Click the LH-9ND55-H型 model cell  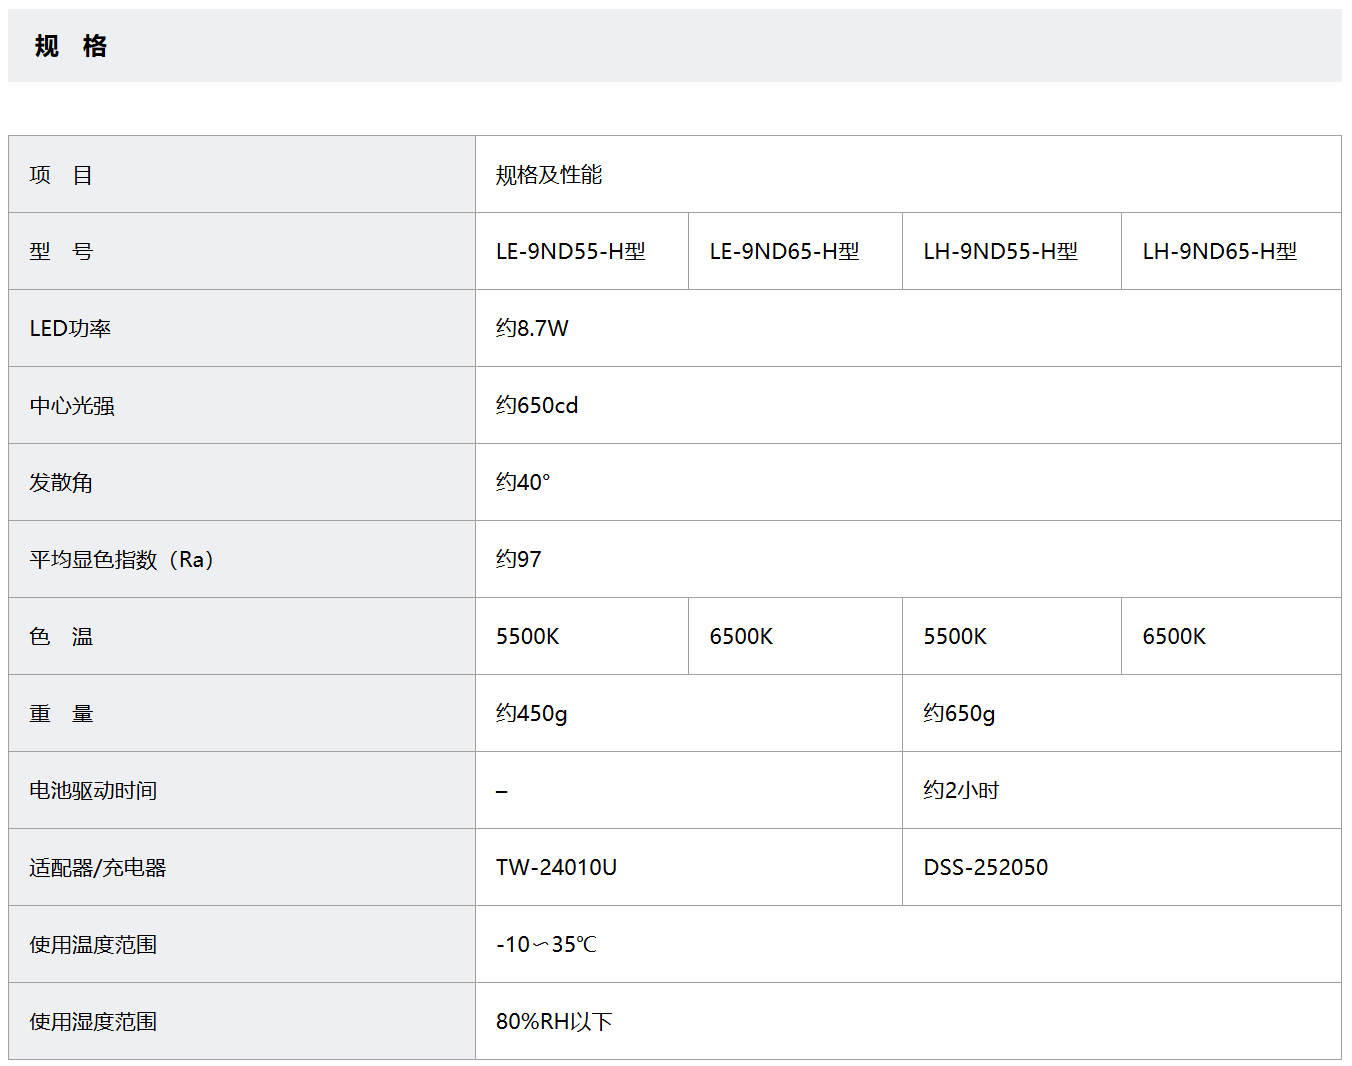(1000, 252)
